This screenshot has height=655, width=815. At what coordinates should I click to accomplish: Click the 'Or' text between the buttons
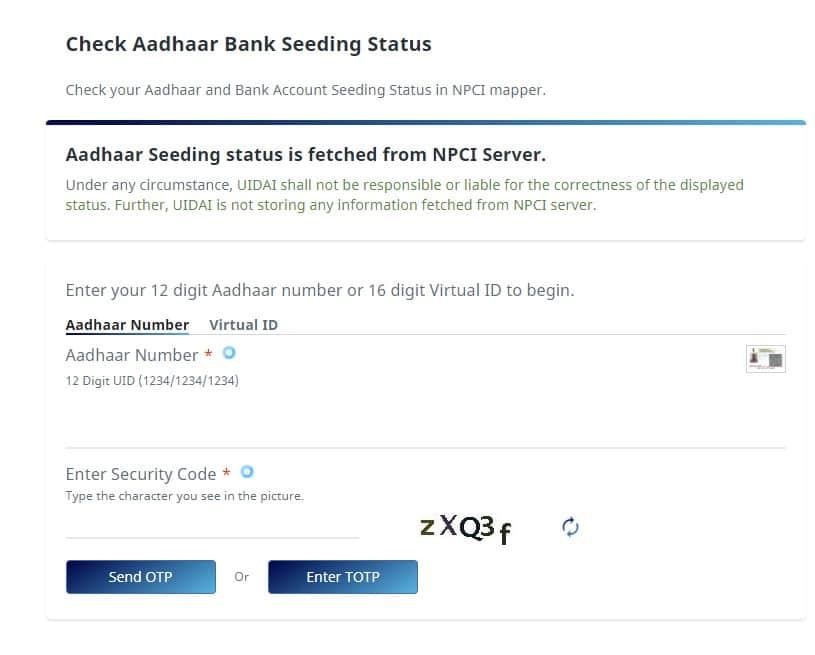click(242, 577)
